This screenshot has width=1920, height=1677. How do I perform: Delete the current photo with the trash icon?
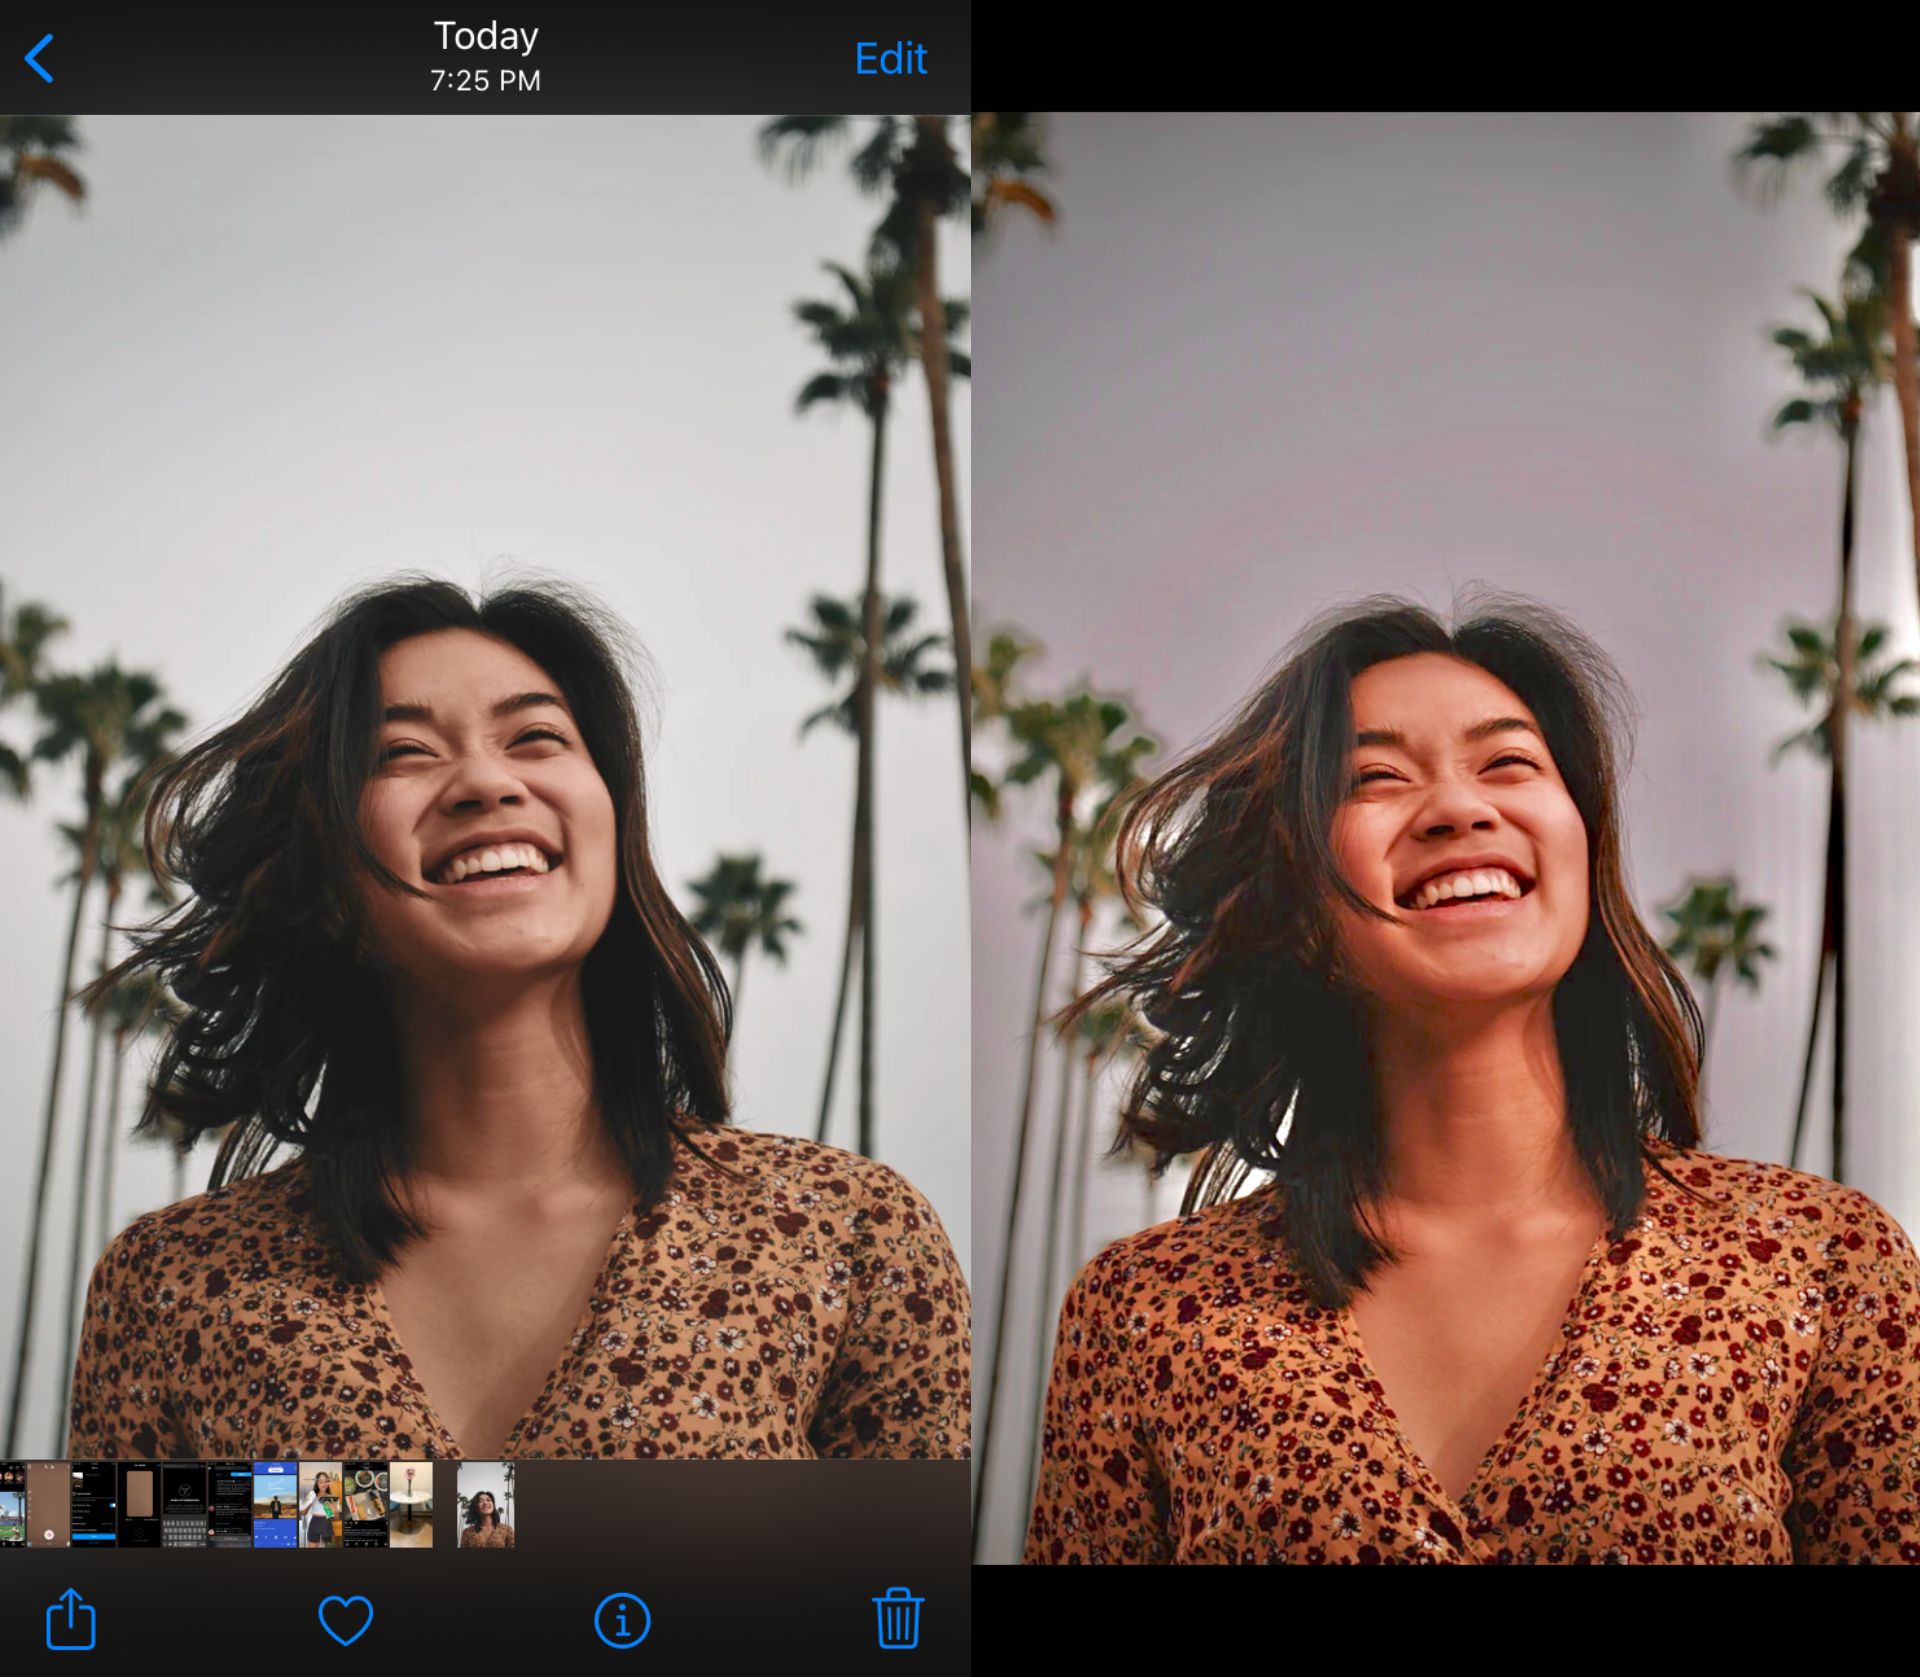click(x=896, y=1618)
